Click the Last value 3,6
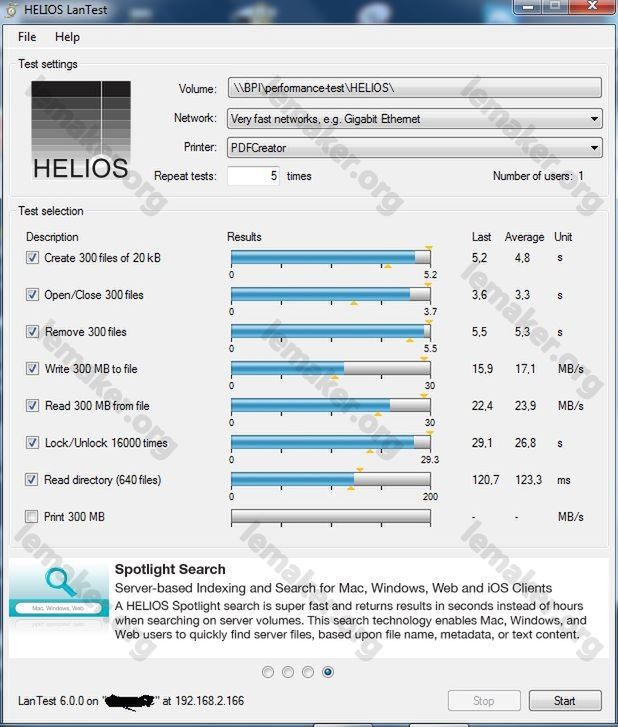The height and width of the screenshot is (727, 618). (479, 295)
